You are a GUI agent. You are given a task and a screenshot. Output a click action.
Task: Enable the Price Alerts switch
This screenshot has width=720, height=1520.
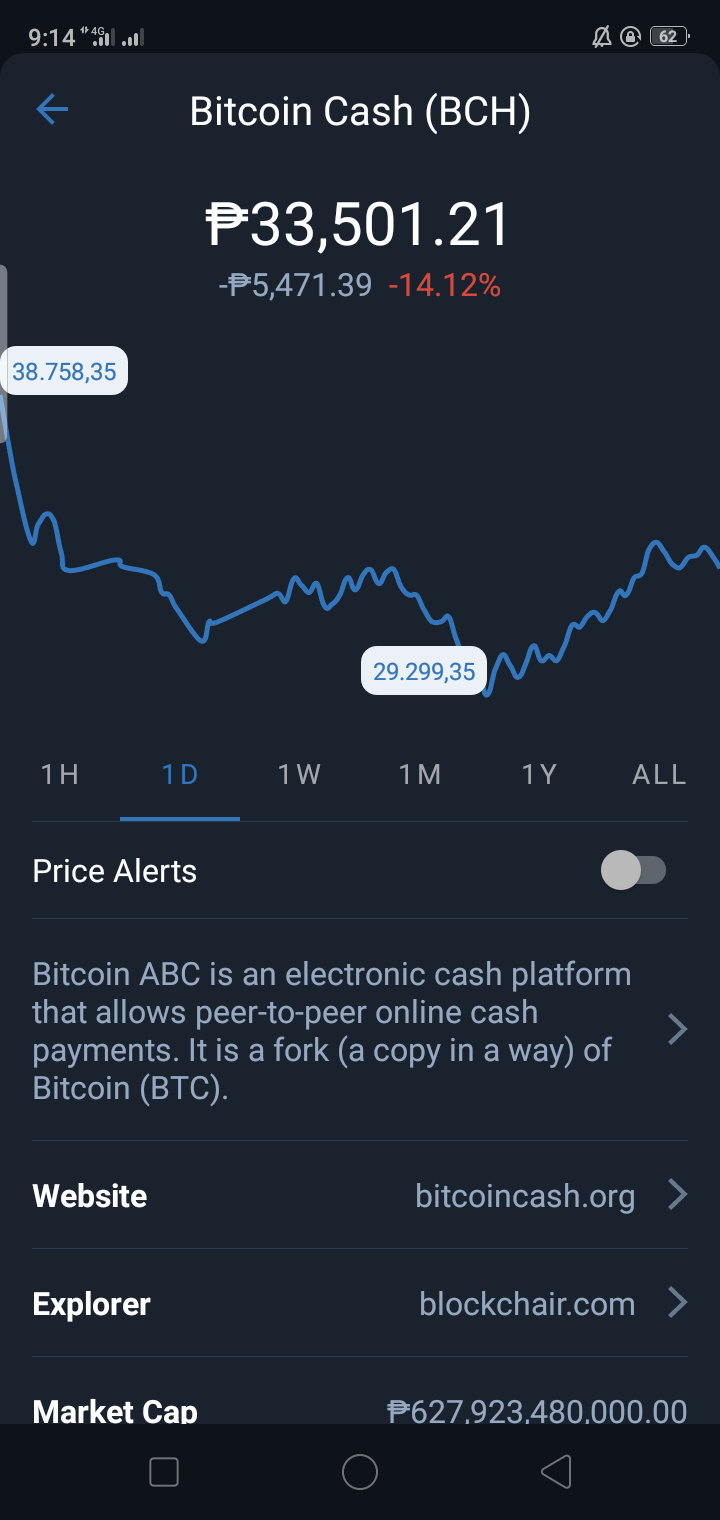coord(633,870)
